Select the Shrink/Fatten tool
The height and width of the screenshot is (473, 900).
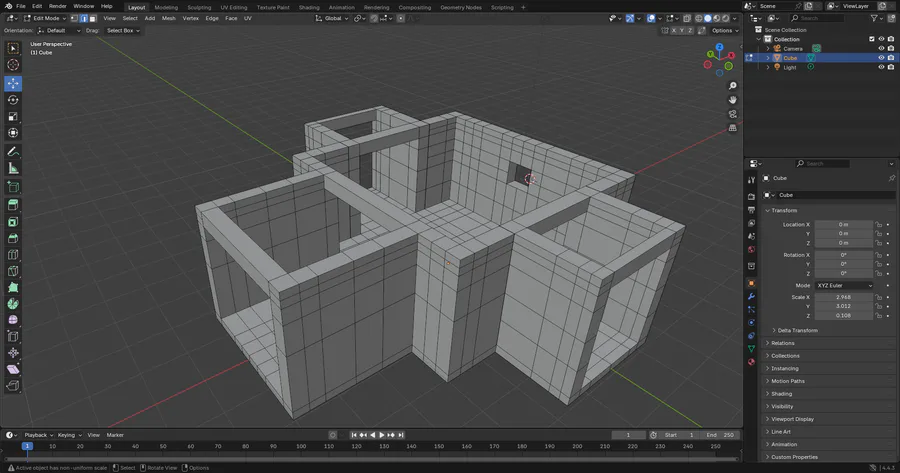pos(13,353)
